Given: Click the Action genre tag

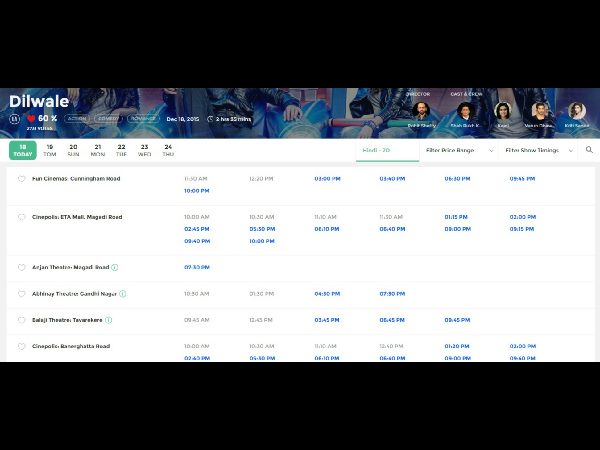Looking at the screenshot, I should (x=77, y=119).
